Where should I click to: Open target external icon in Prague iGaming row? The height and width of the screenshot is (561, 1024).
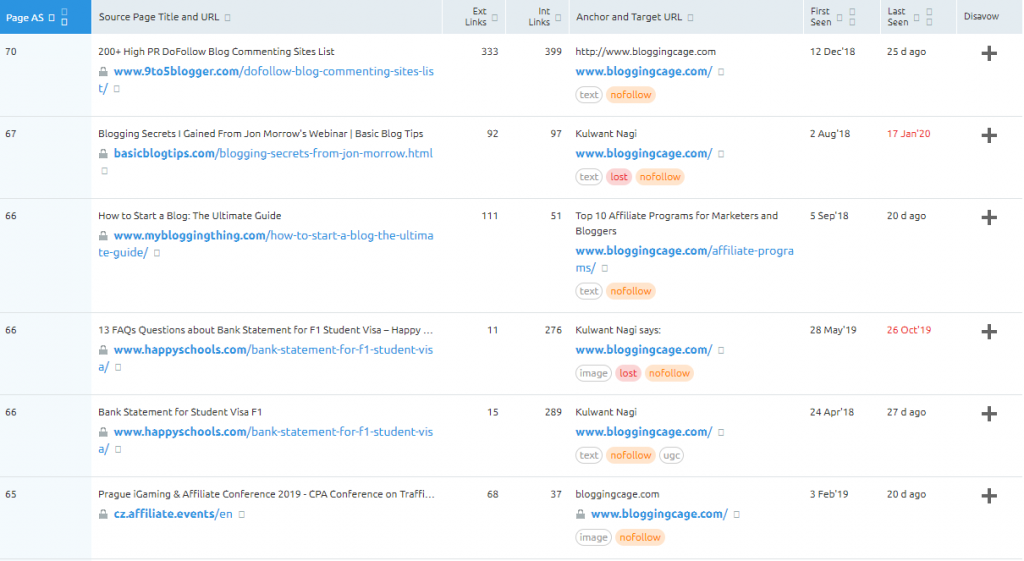(x=737, y=515)
